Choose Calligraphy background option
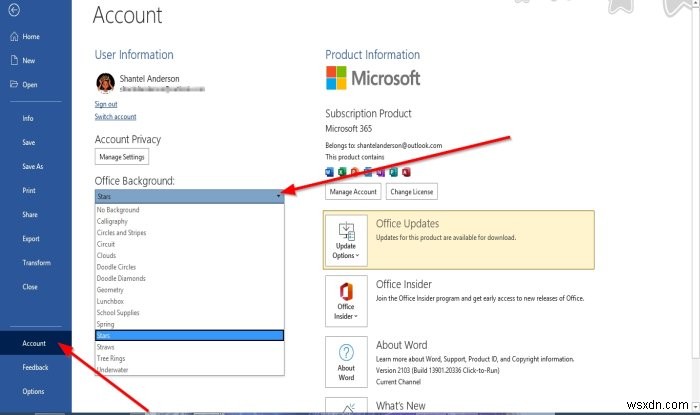The width and height of the screenshot is (700, 415). click(190, 221)
